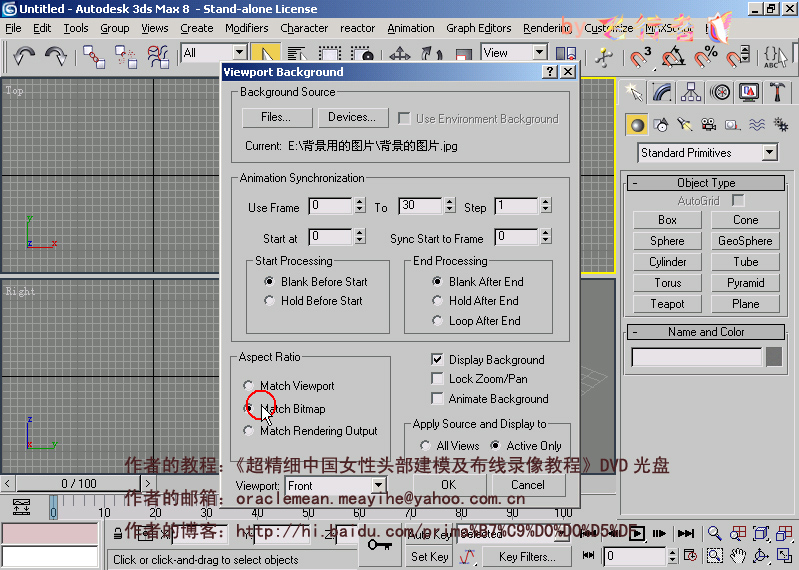
Task: Confirm dialog with OK button
Action: (449, 484)
